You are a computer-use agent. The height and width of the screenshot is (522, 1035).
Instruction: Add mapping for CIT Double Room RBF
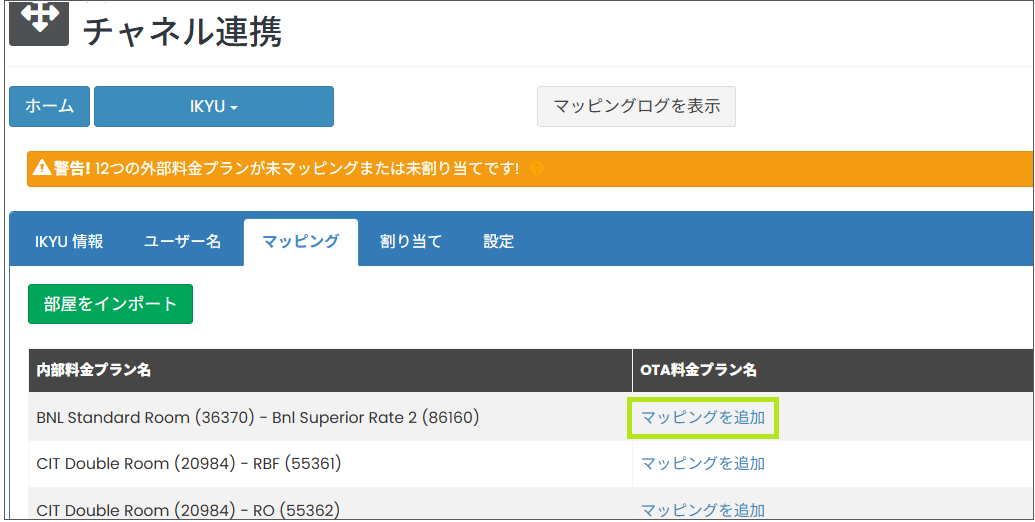click(702, 463)
